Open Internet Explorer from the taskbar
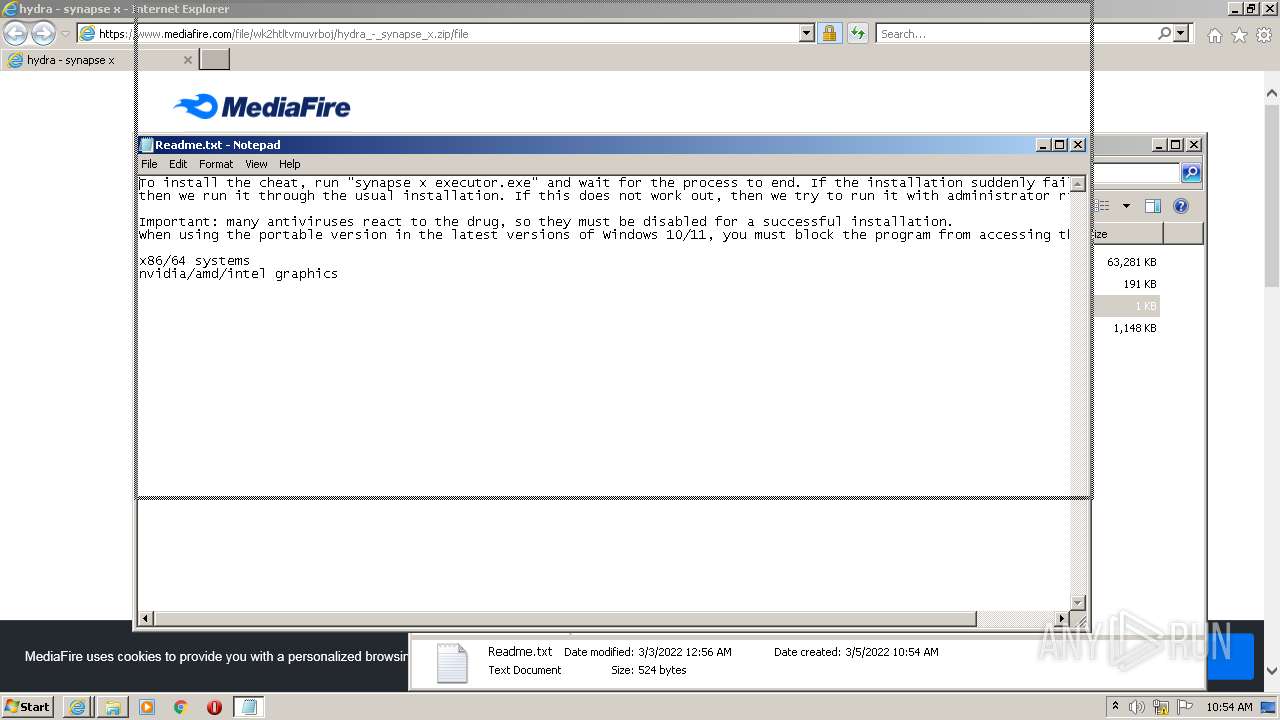This screenshot has width=1280, height=720. tap(78, 707)
